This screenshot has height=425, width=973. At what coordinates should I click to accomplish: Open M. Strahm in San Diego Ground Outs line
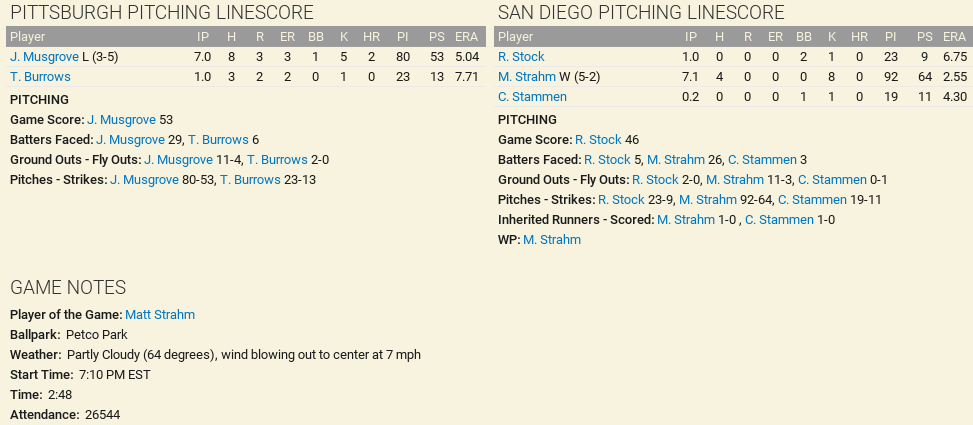click(x=735, y=180)
